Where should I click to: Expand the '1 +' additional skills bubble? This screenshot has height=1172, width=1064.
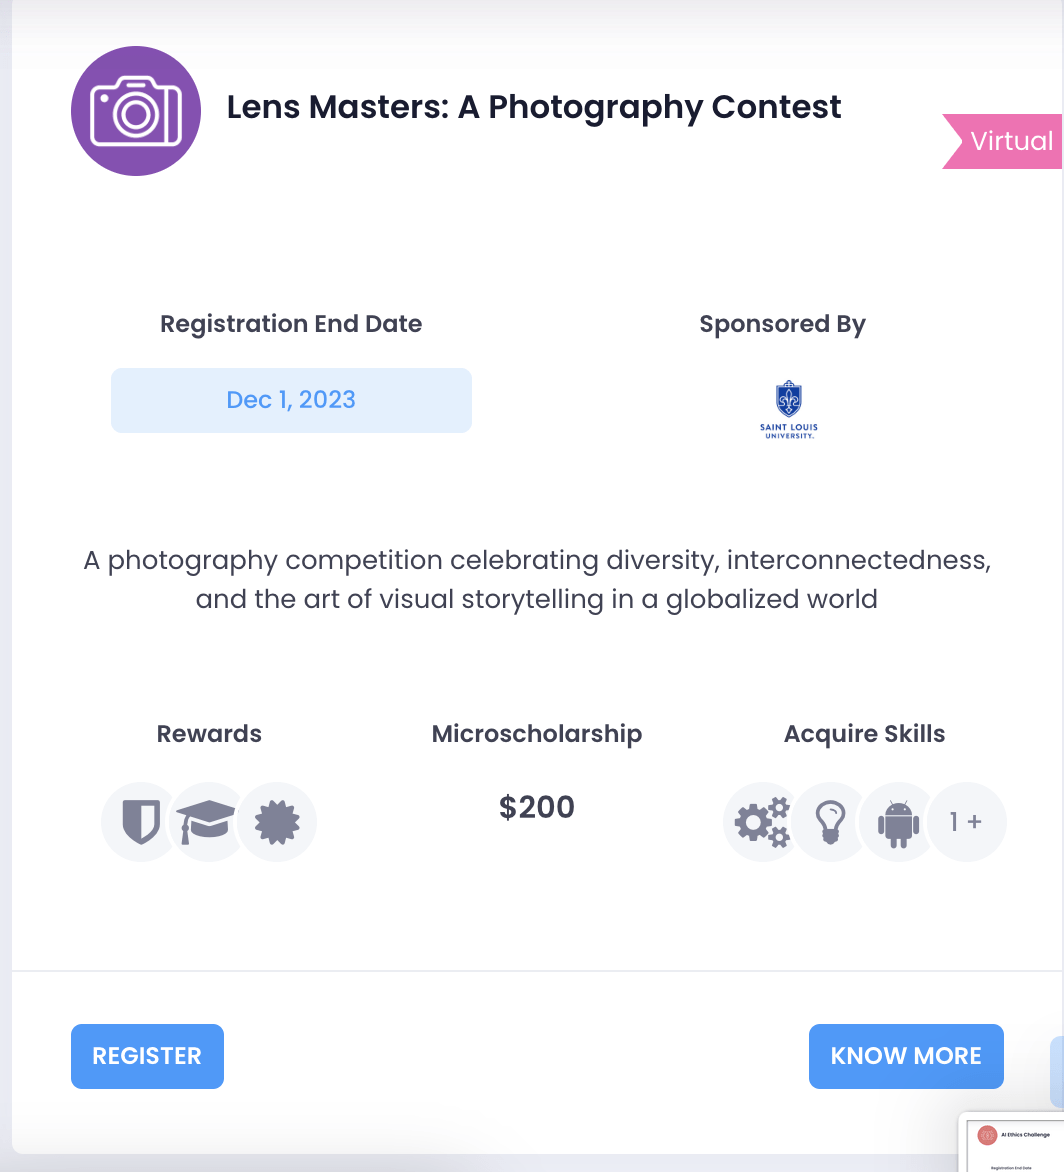966,821
